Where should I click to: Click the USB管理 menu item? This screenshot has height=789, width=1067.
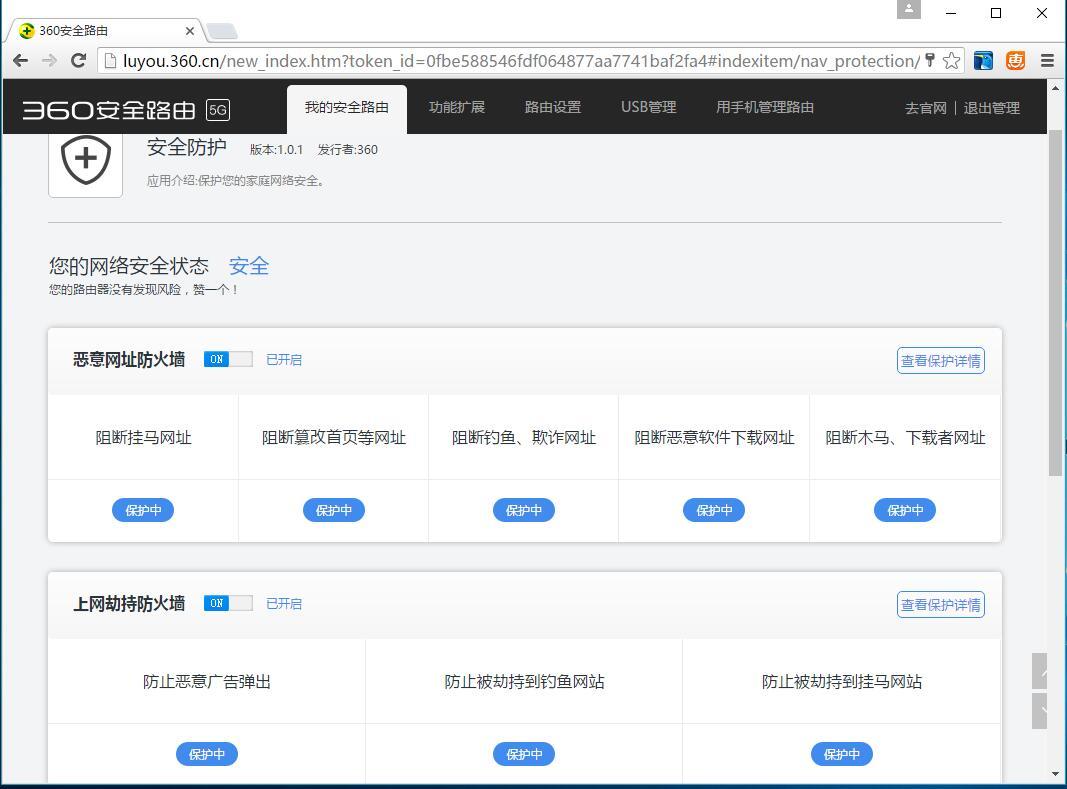[648, 107]
